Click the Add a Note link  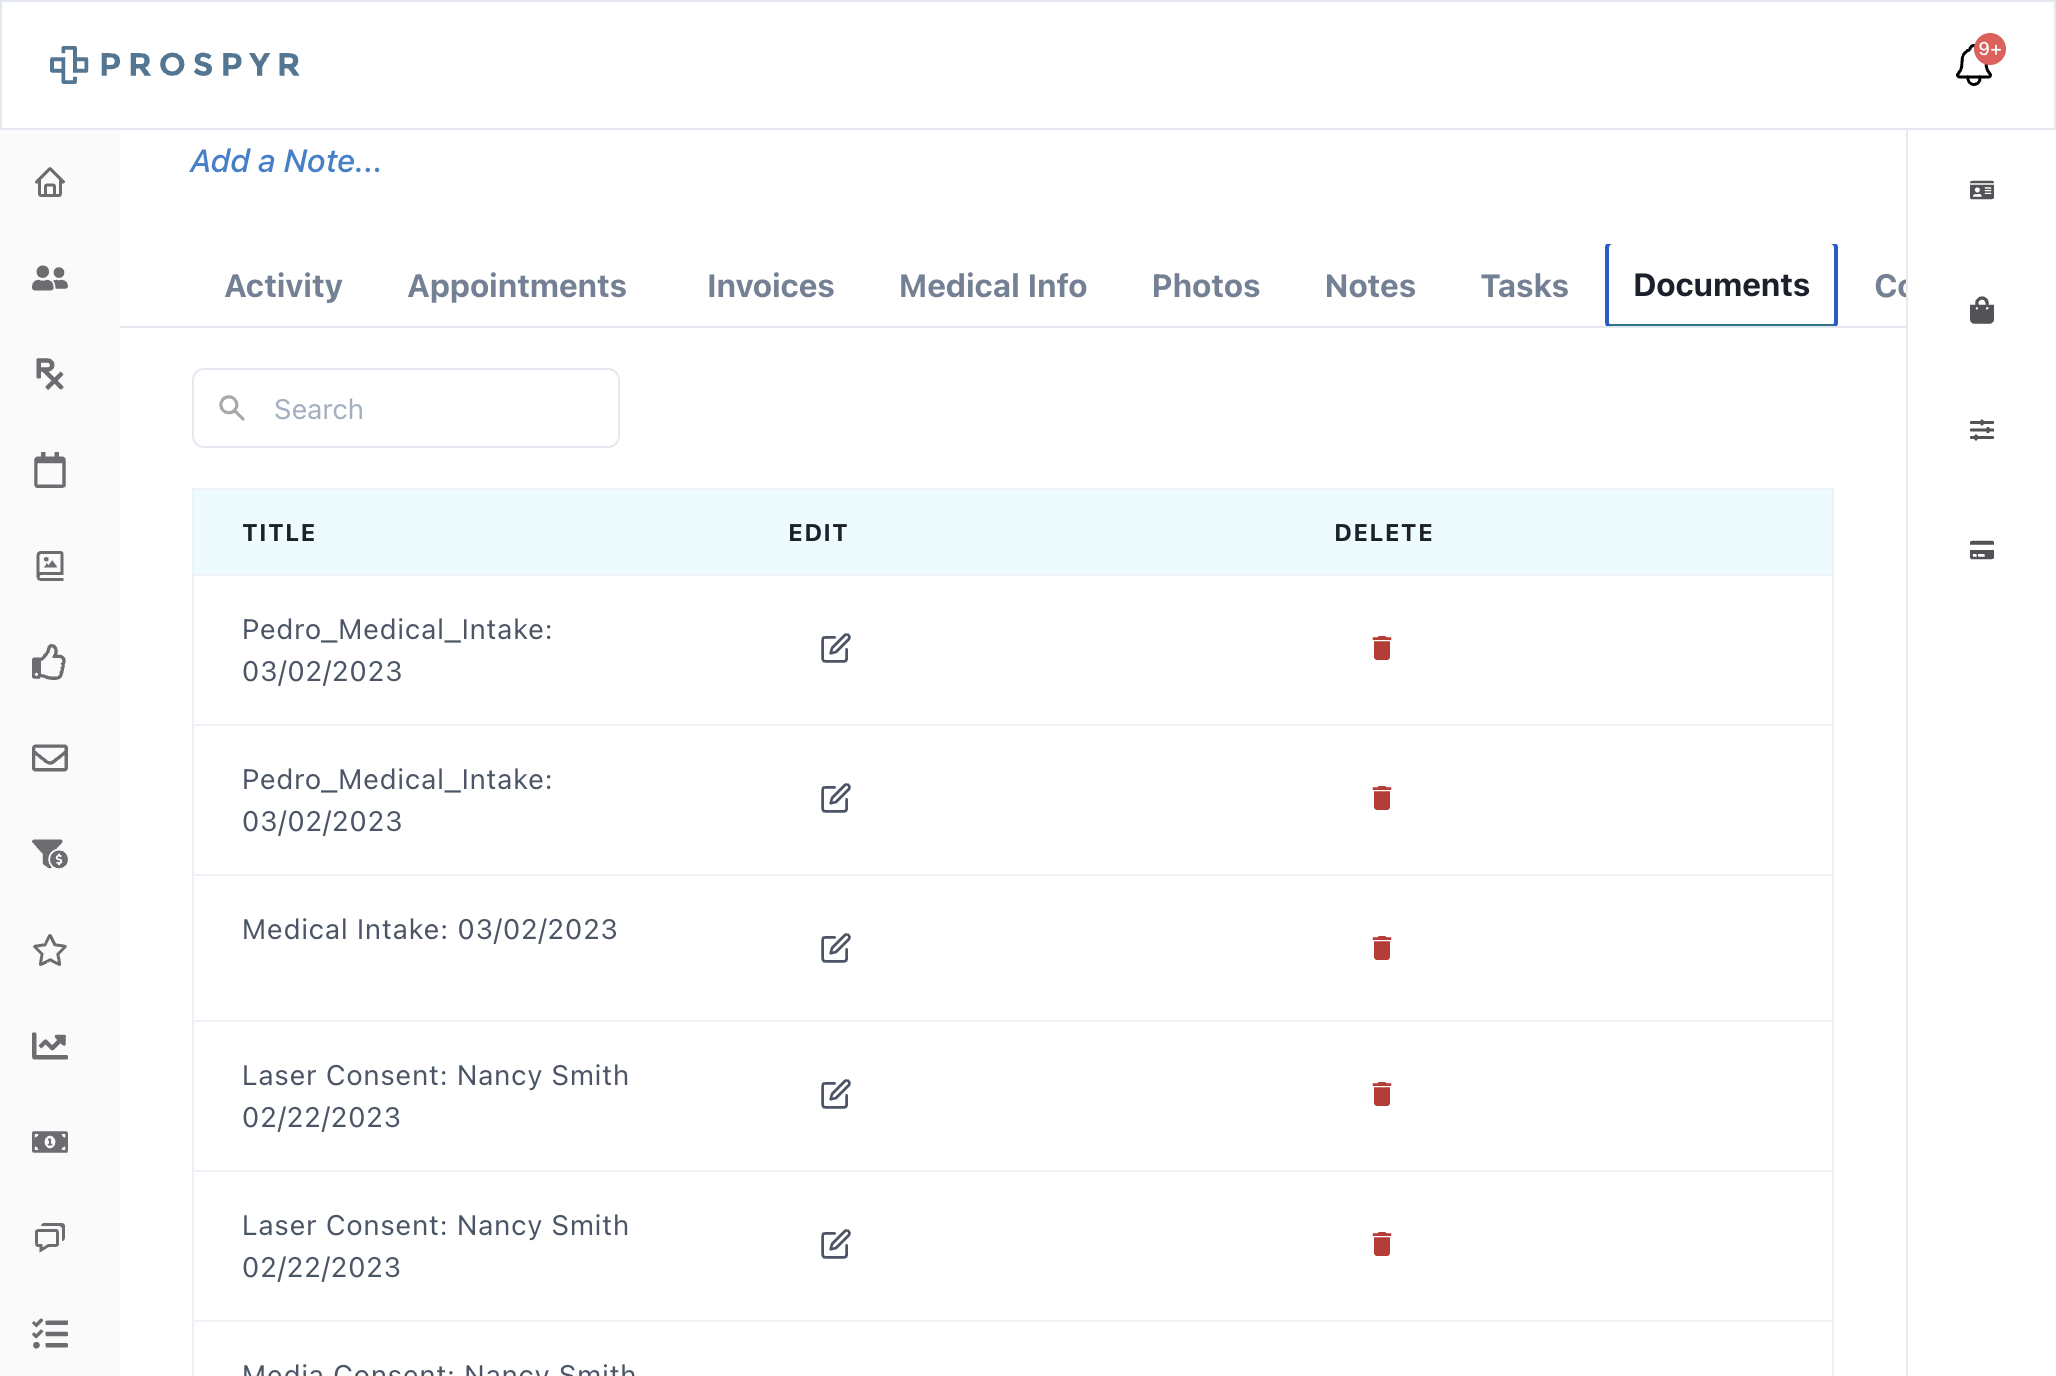coord(286,161)
